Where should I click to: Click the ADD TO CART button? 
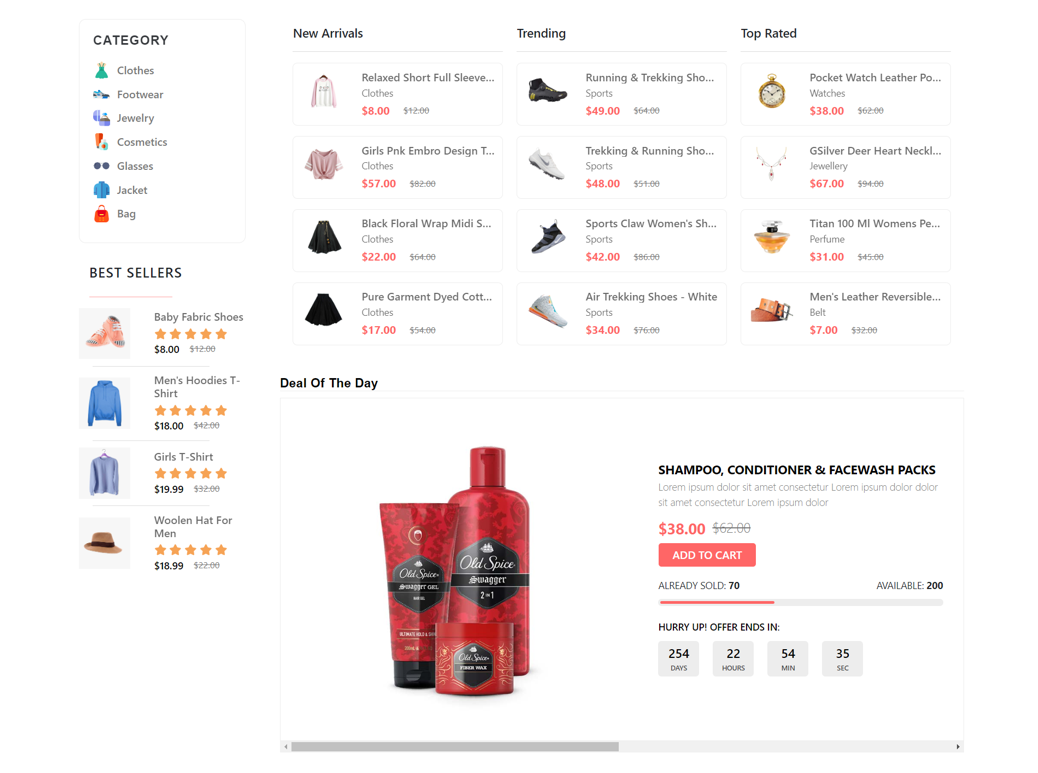coord(707,555)
